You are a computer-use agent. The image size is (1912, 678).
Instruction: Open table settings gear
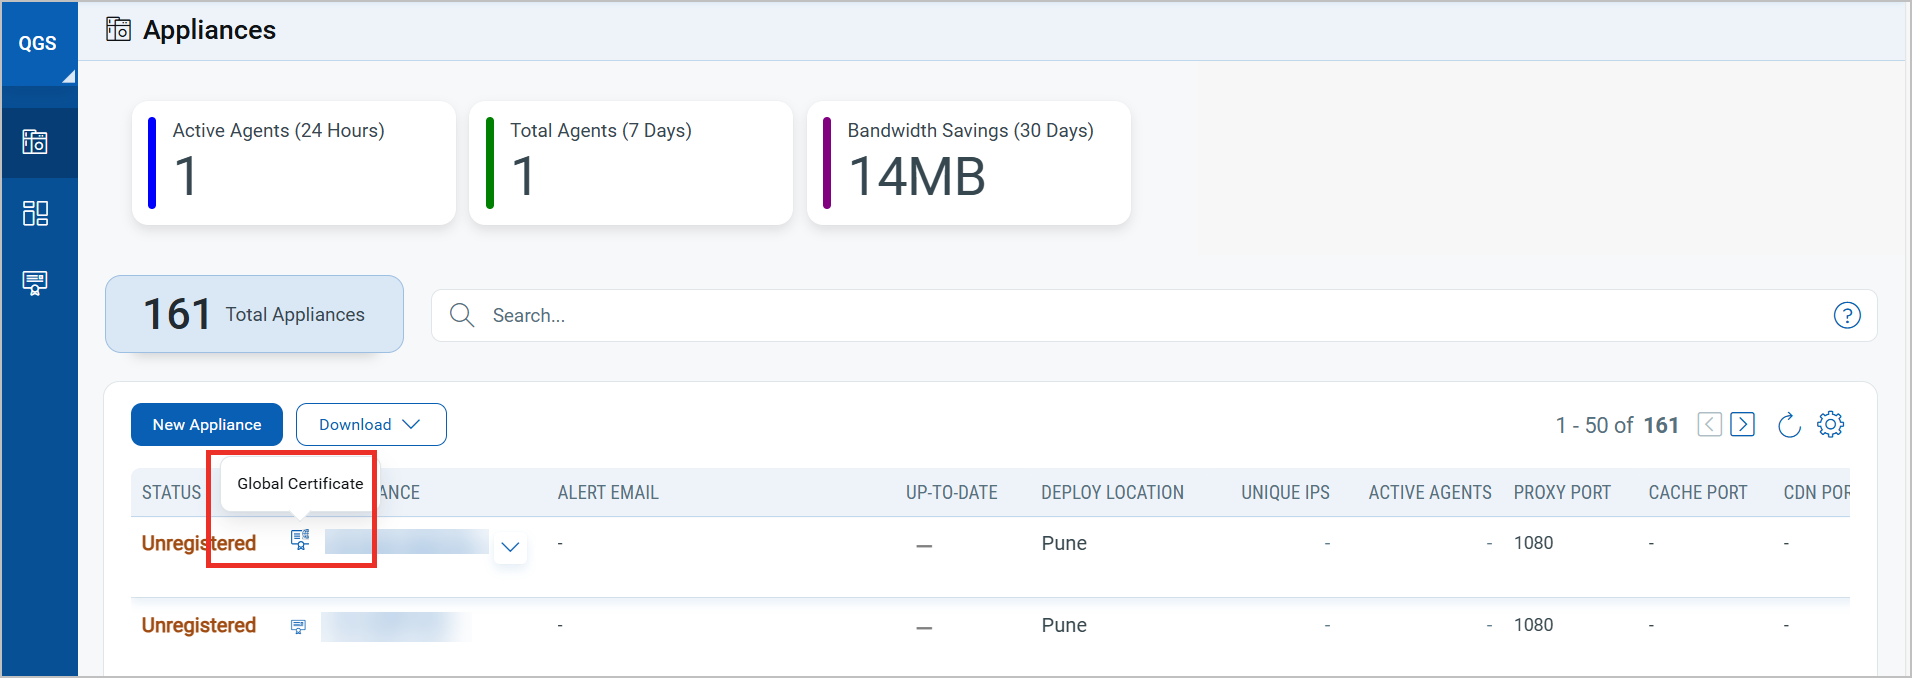1830,424
